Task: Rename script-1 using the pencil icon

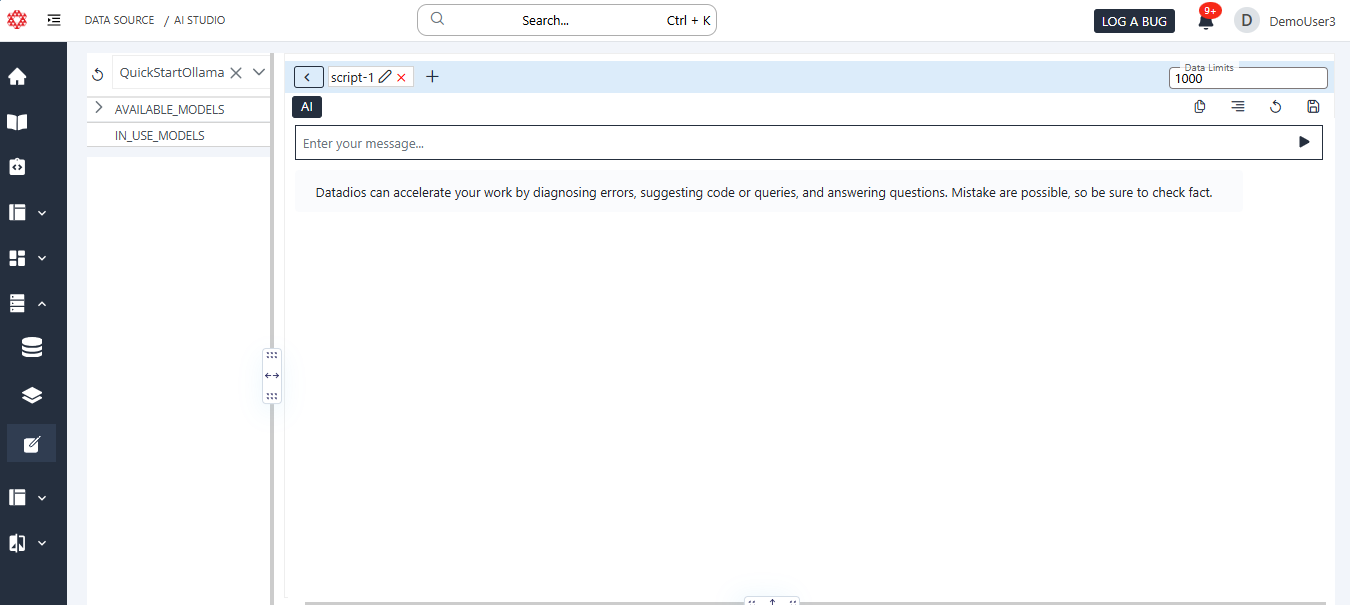Action: coord(385,77)
